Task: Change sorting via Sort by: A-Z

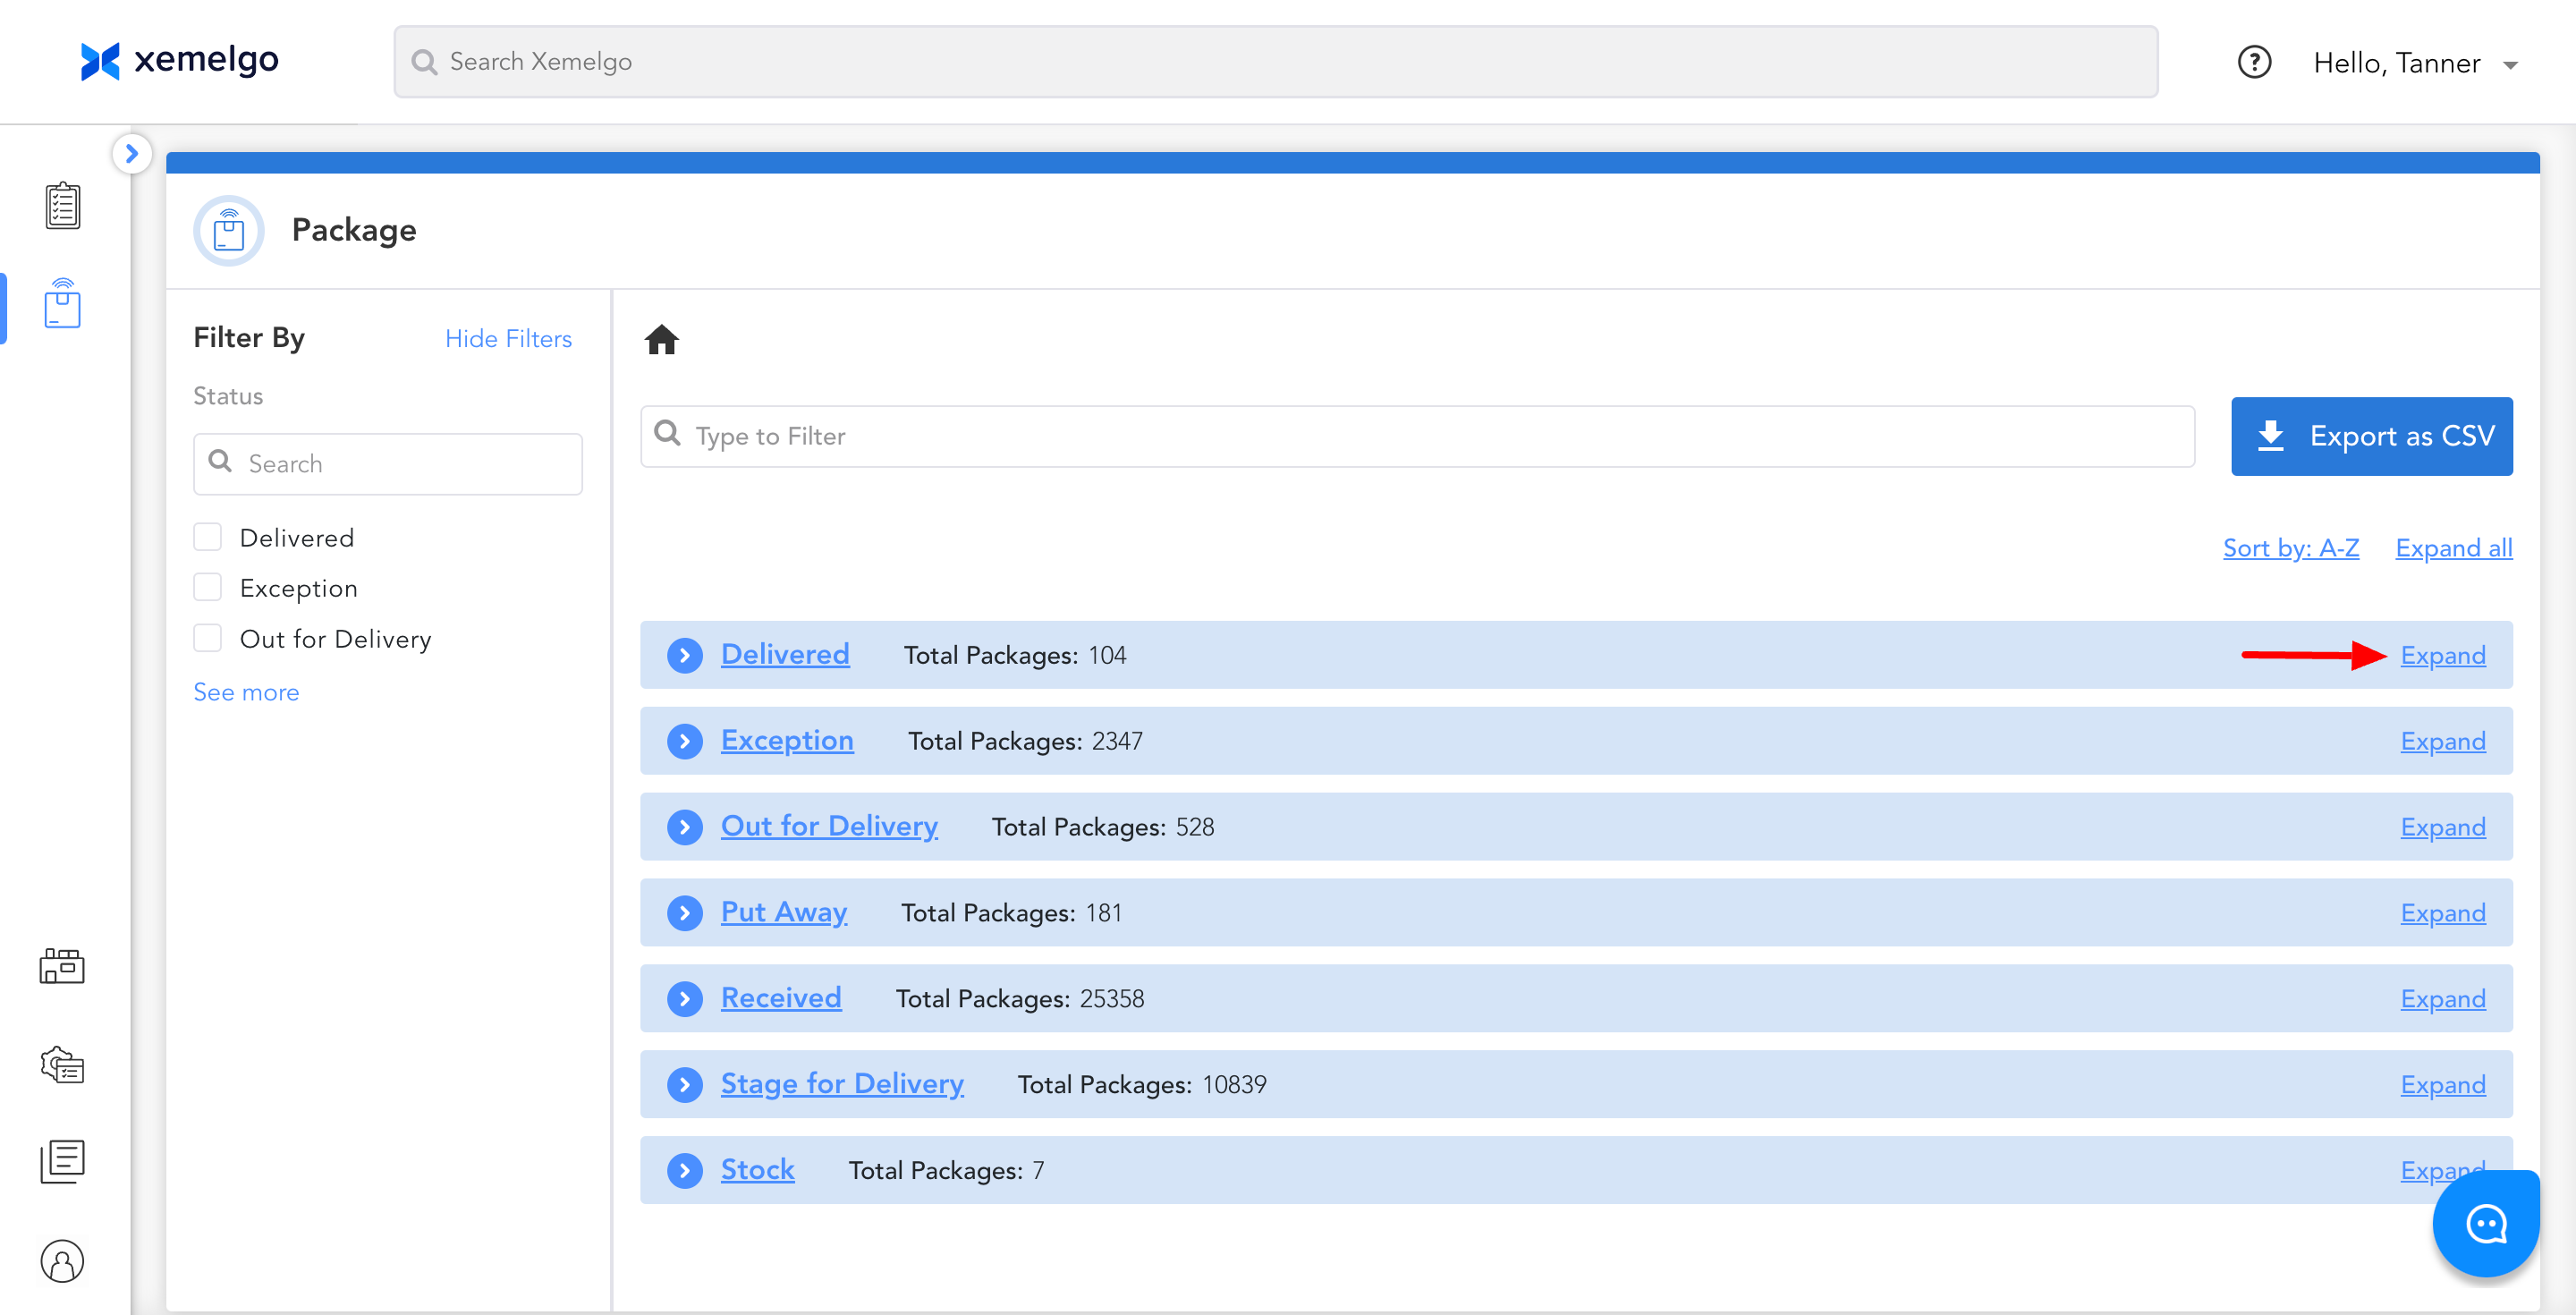Action: [2290, 548]
